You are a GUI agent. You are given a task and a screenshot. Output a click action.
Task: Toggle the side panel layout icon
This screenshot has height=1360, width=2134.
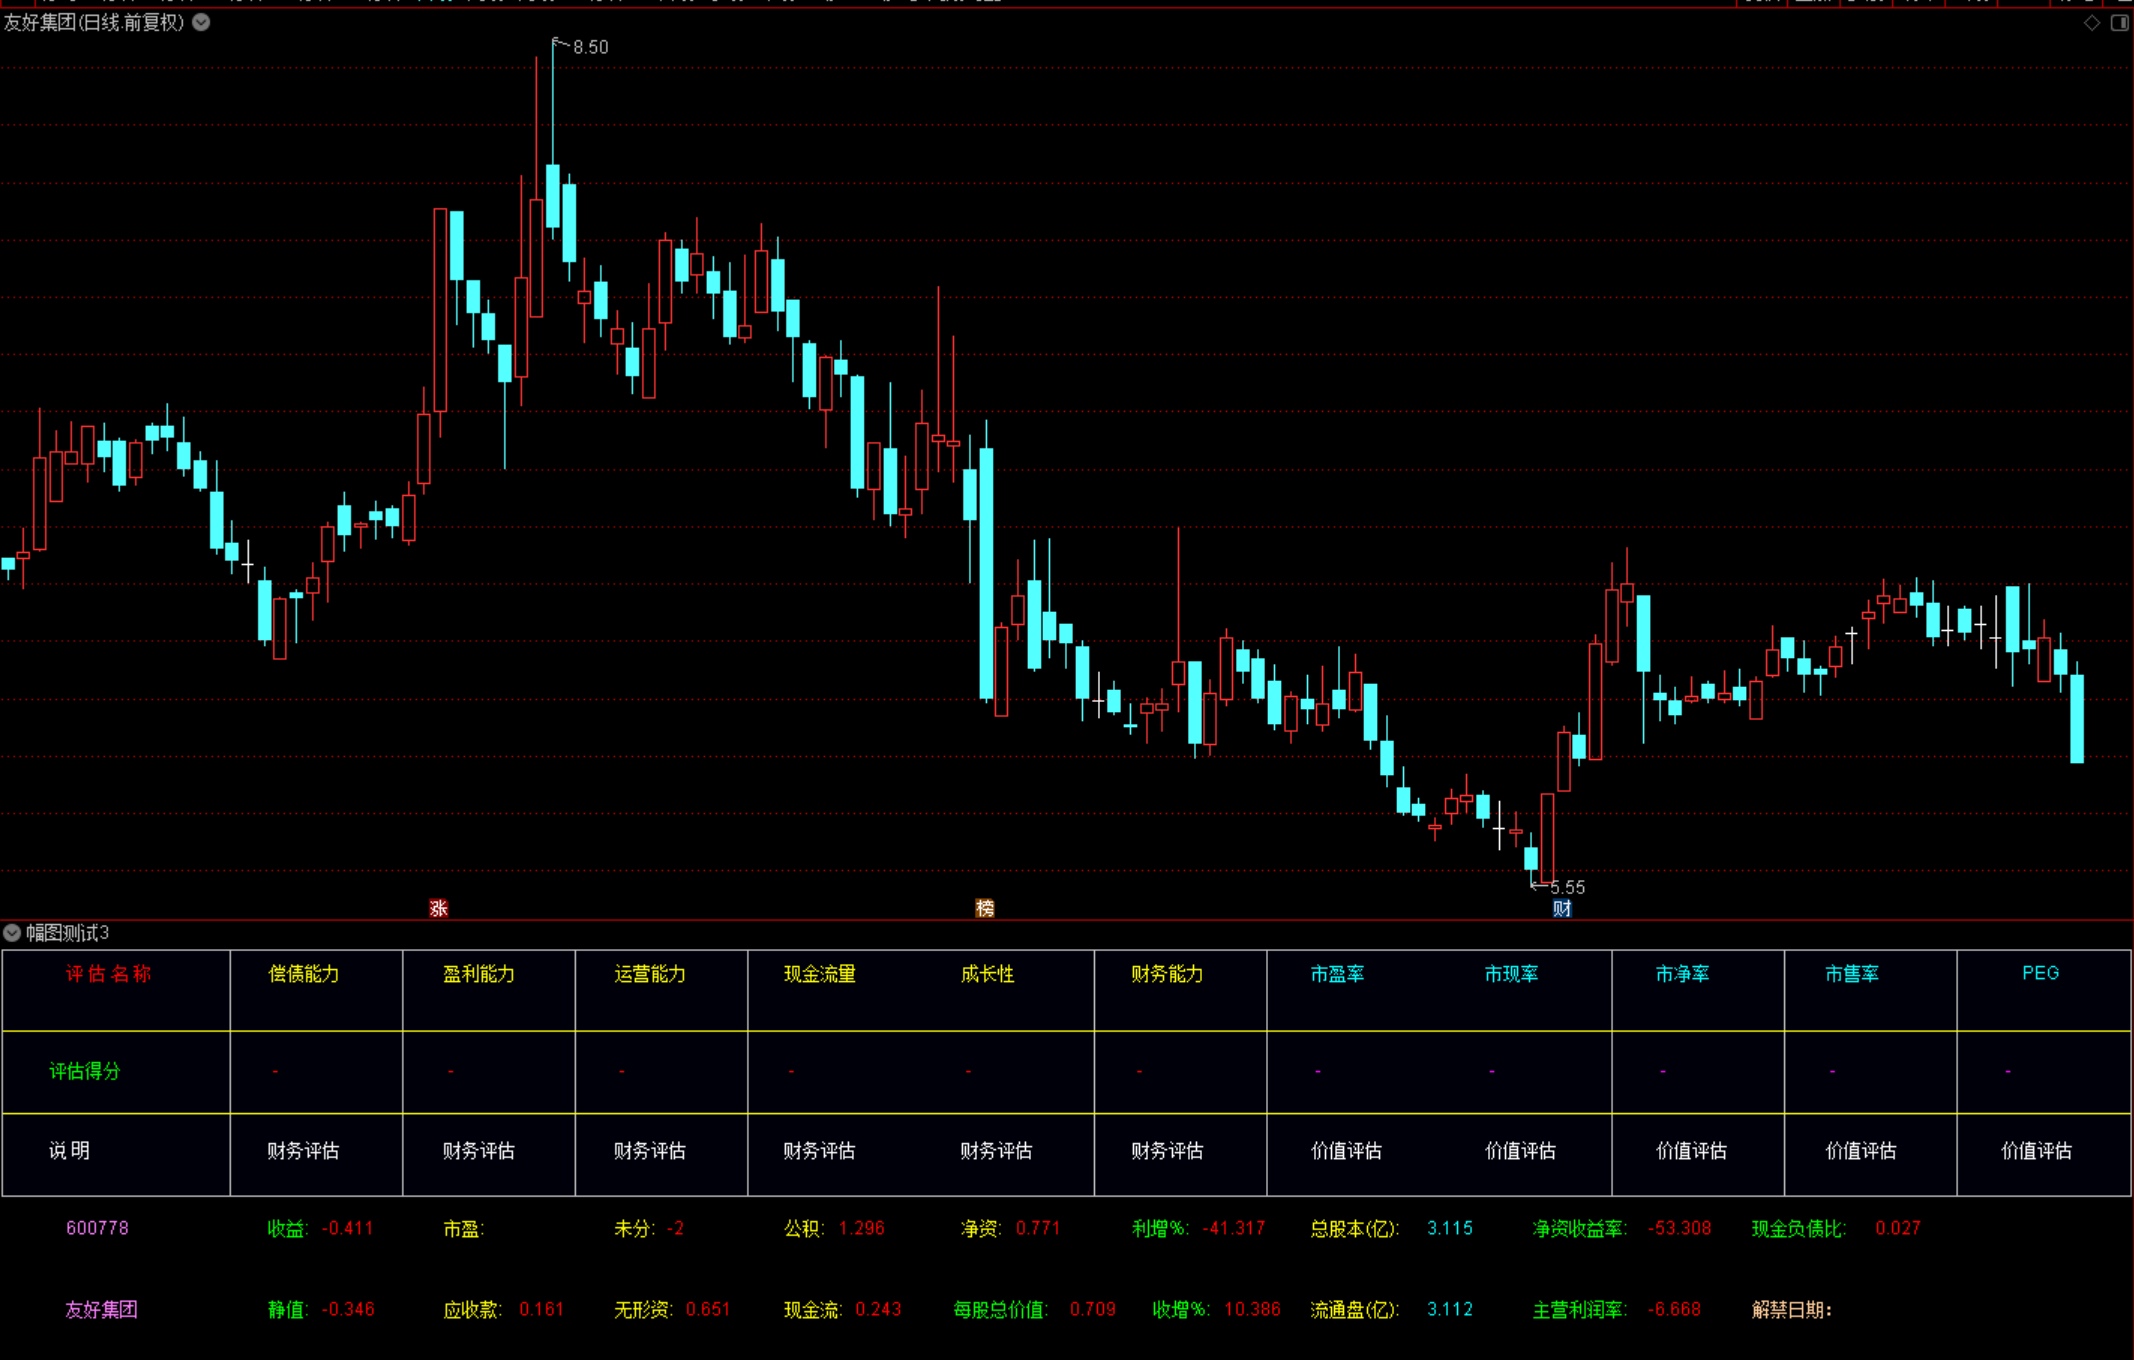click(2119, 22)
